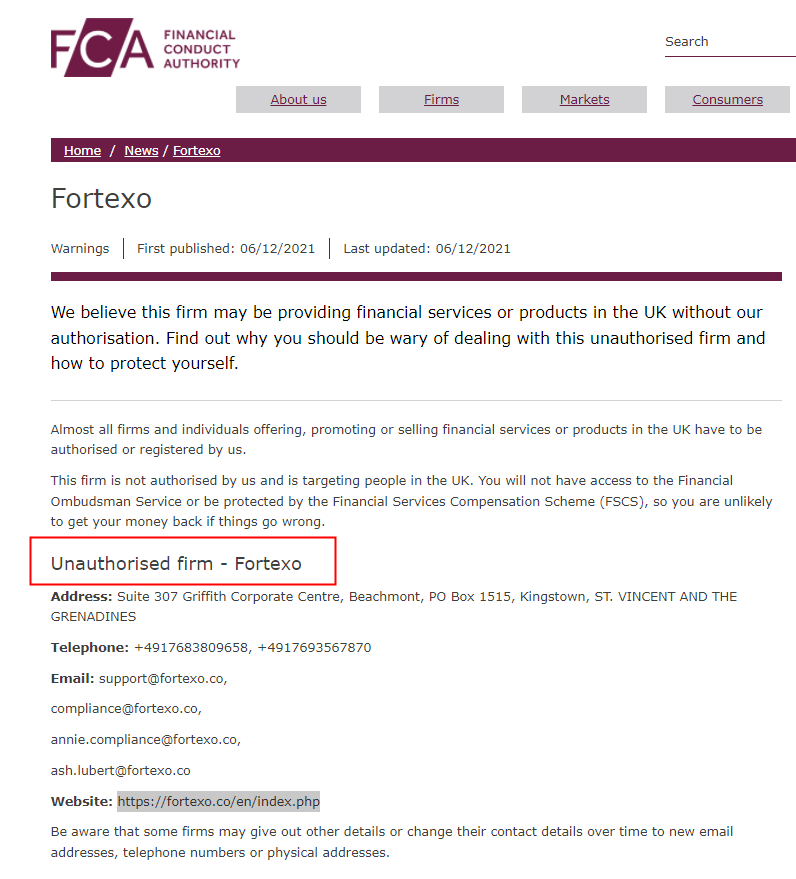Click the First published date text
This screenshot has width=796, height=879.
pyautogui.click(x=226, y=249)
